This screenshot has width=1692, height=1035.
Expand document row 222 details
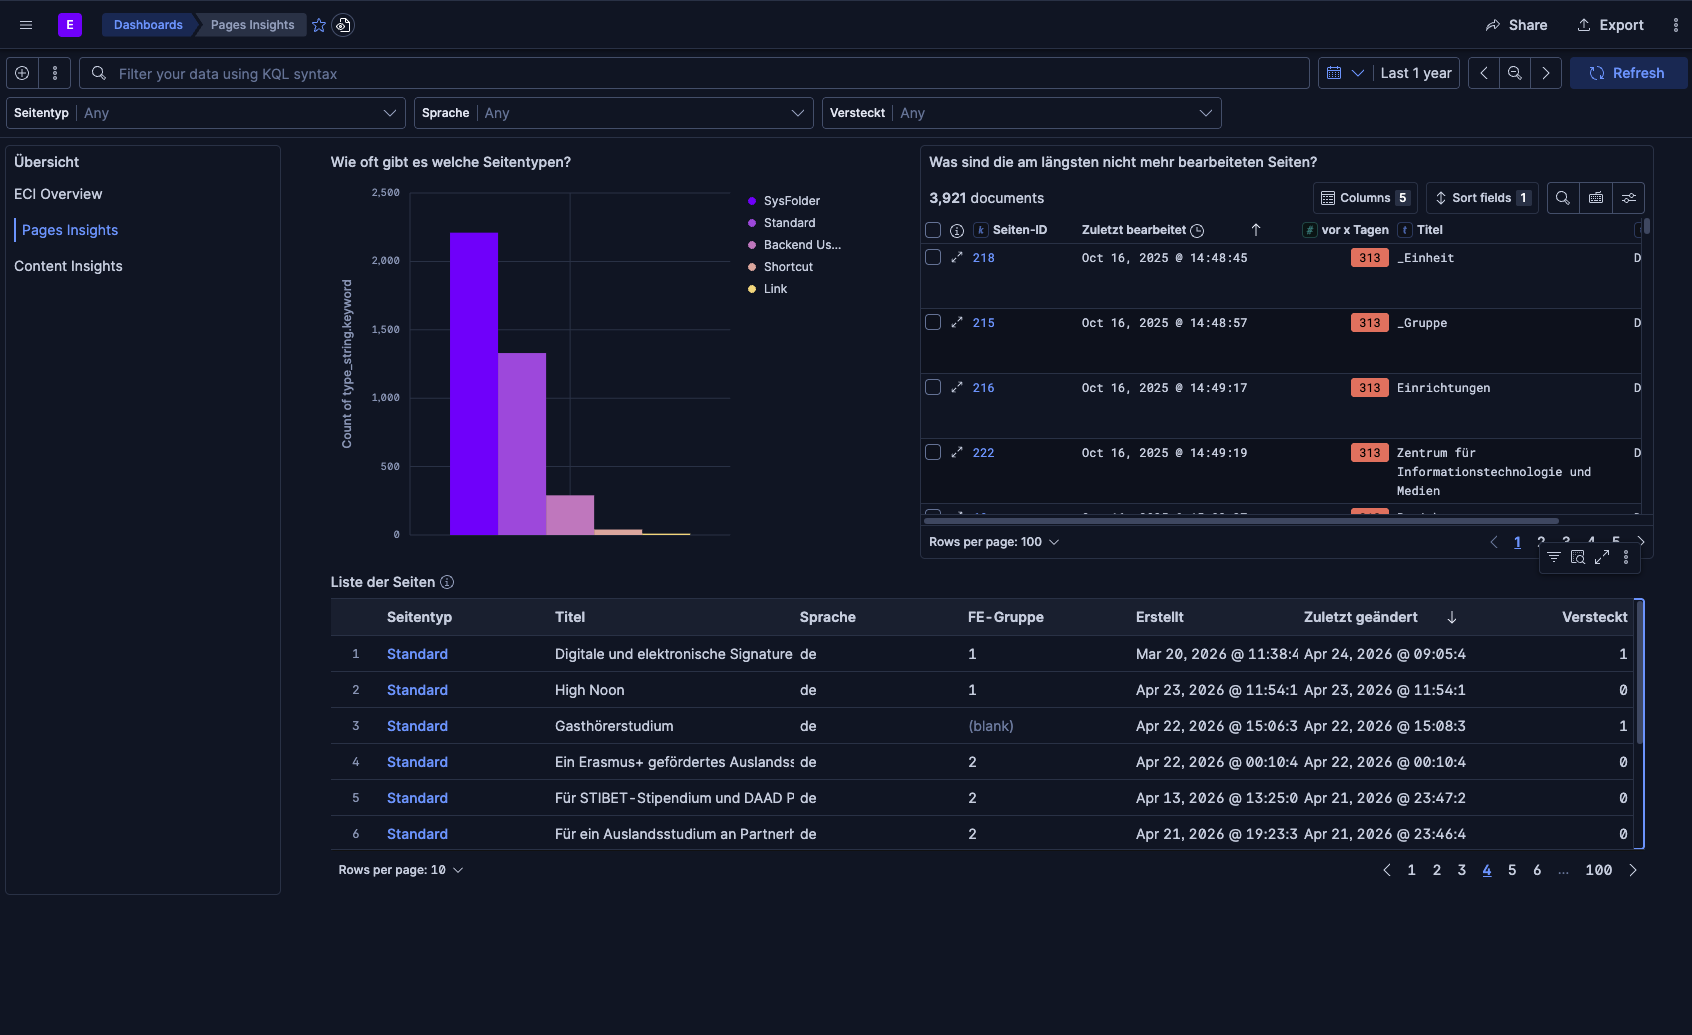click(x=957, y=453)
